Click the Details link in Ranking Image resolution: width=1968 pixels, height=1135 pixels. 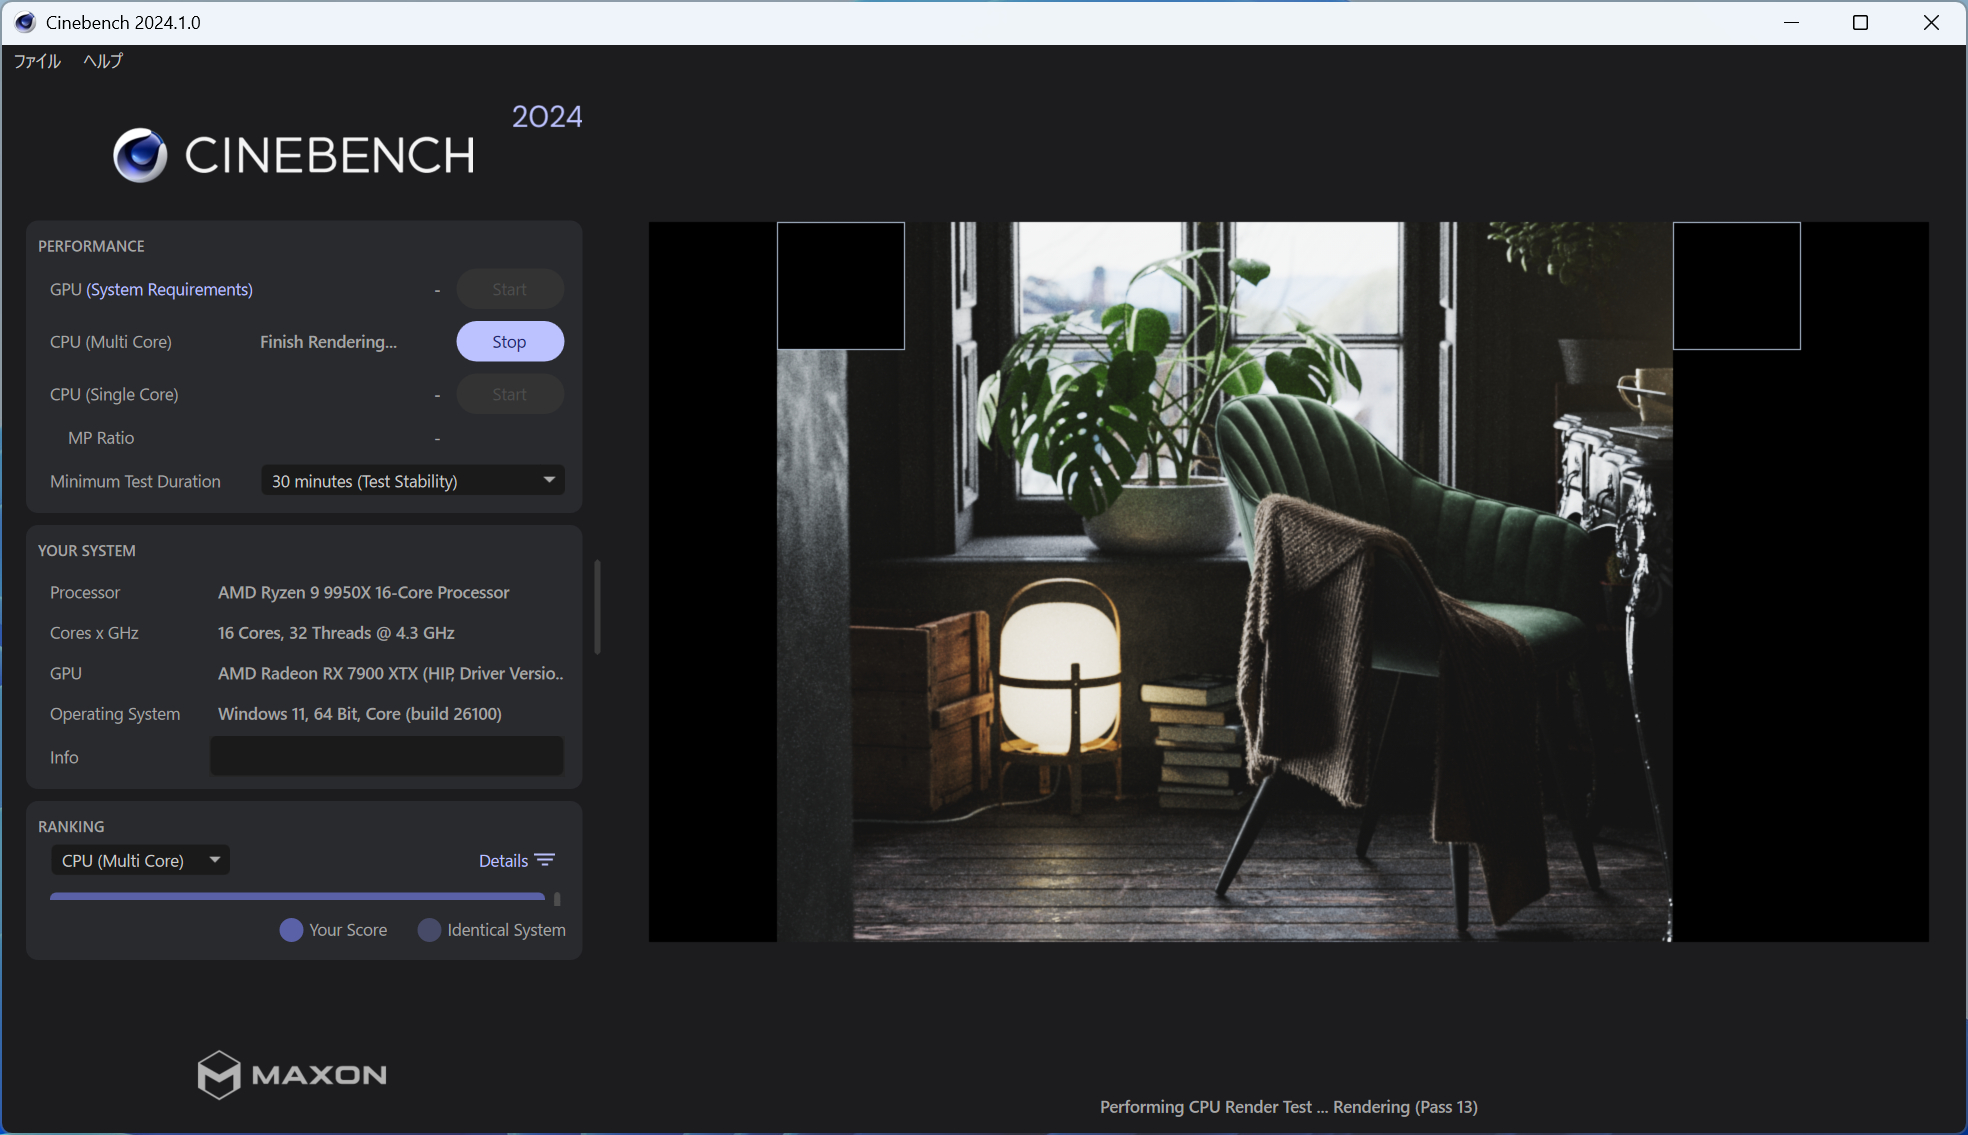[x=503, y=861]
